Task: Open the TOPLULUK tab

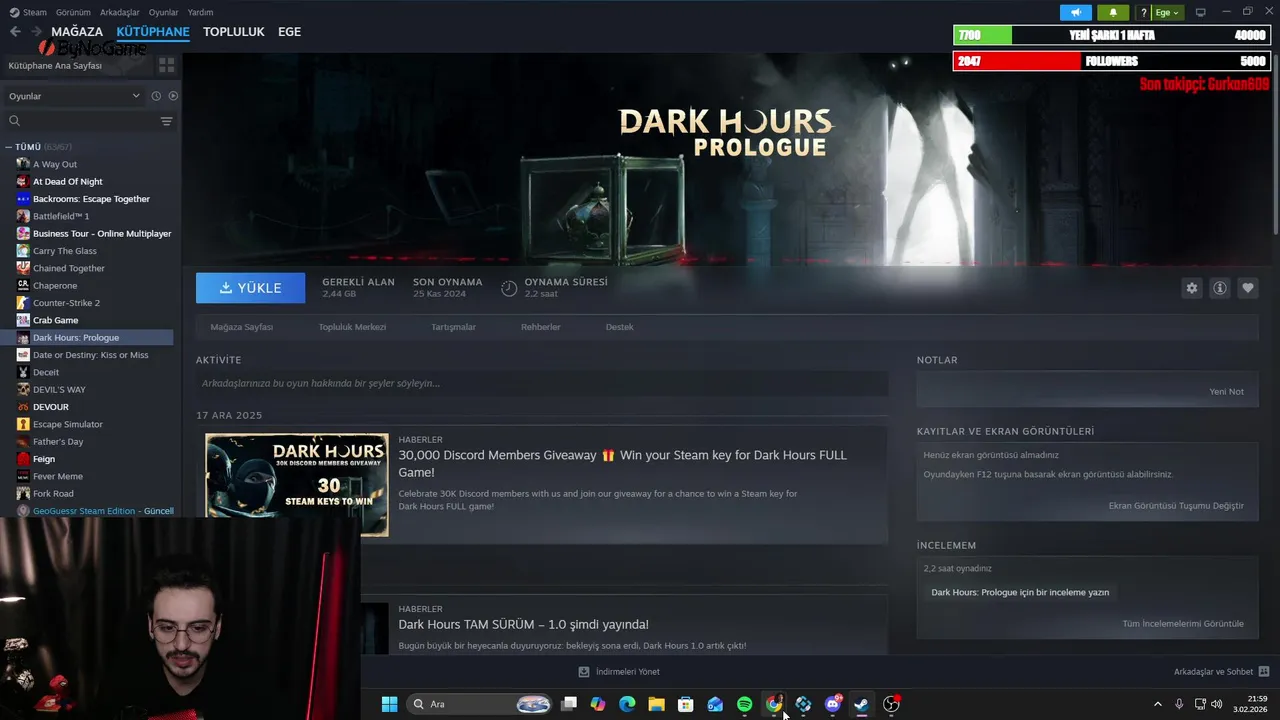Action: [x=234, y=32]
